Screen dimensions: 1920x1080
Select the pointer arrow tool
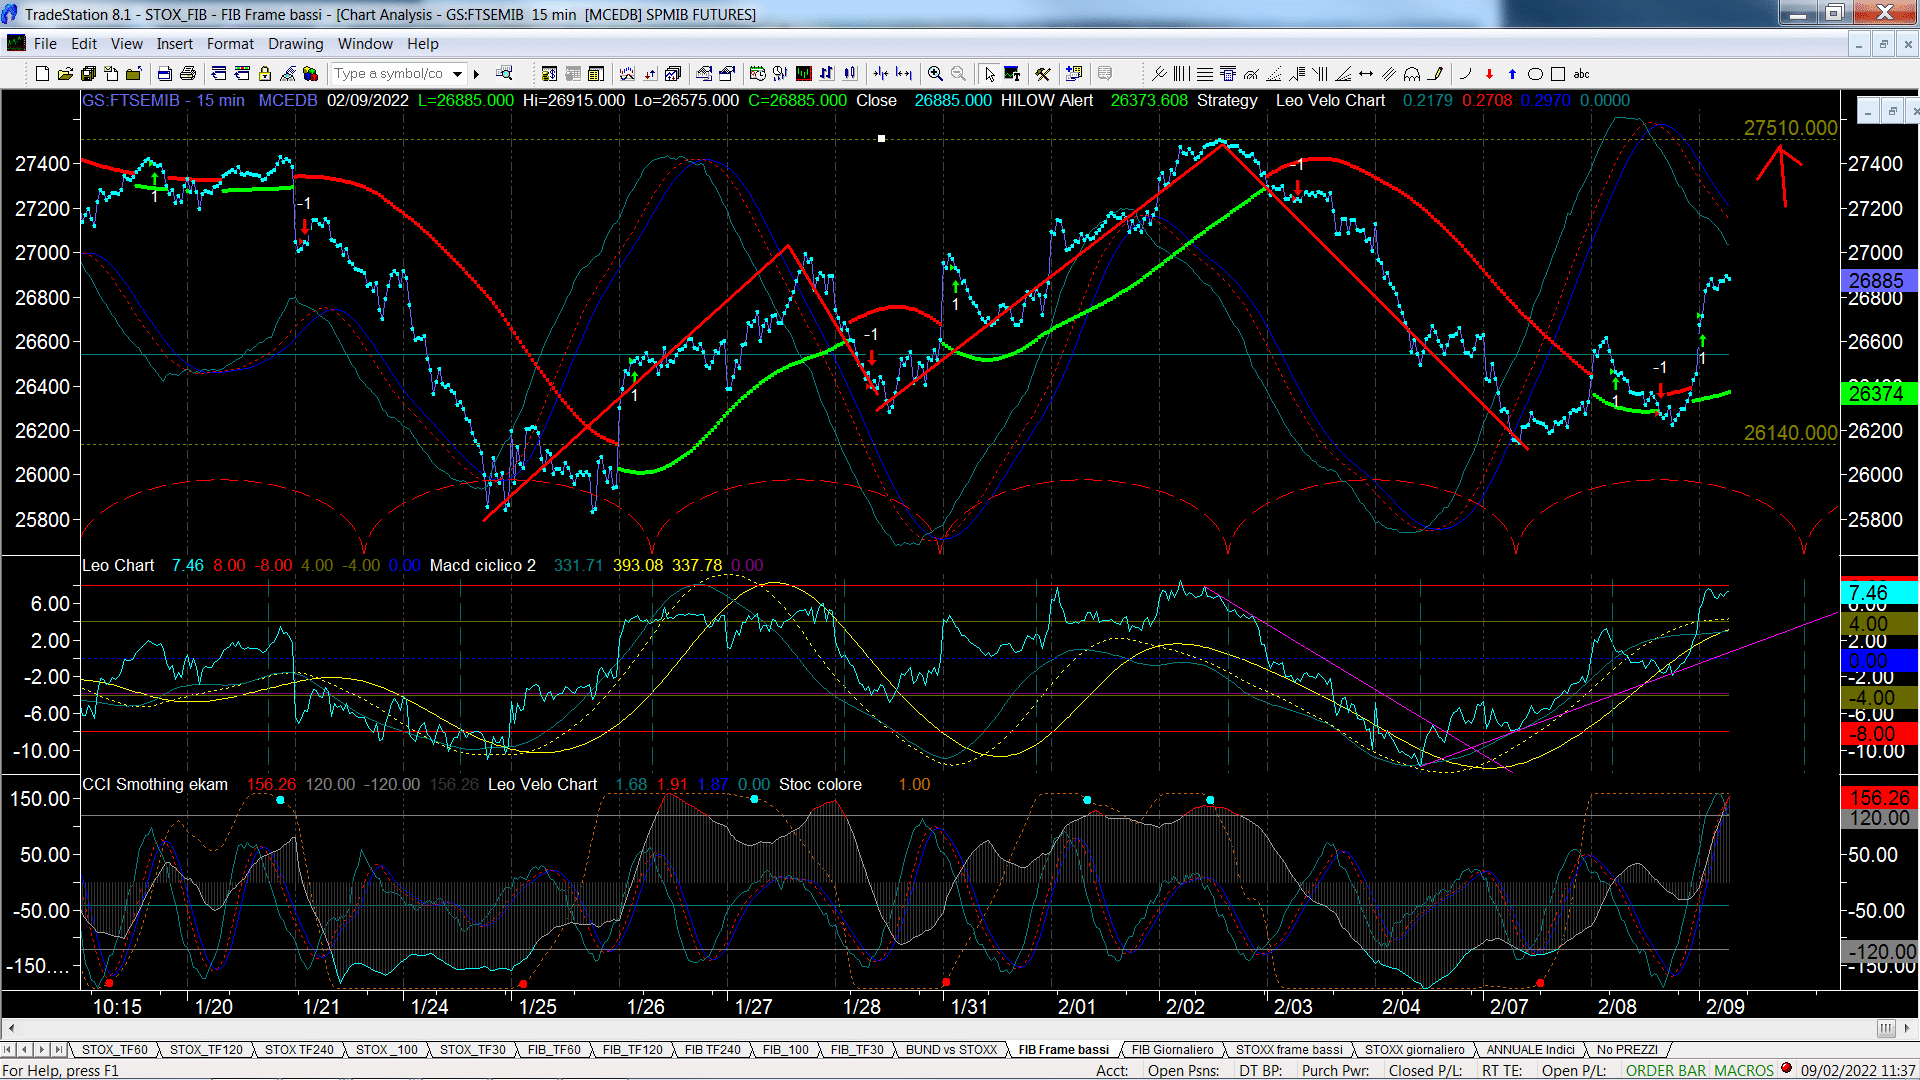pyautogui.click(x=989, y=74)
